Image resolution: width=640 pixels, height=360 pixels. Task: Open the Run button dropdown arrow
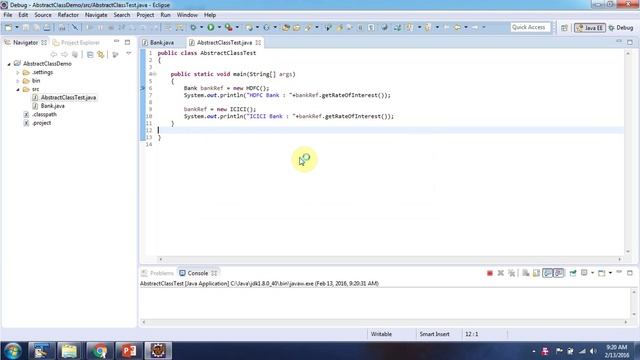coord(219,27)
